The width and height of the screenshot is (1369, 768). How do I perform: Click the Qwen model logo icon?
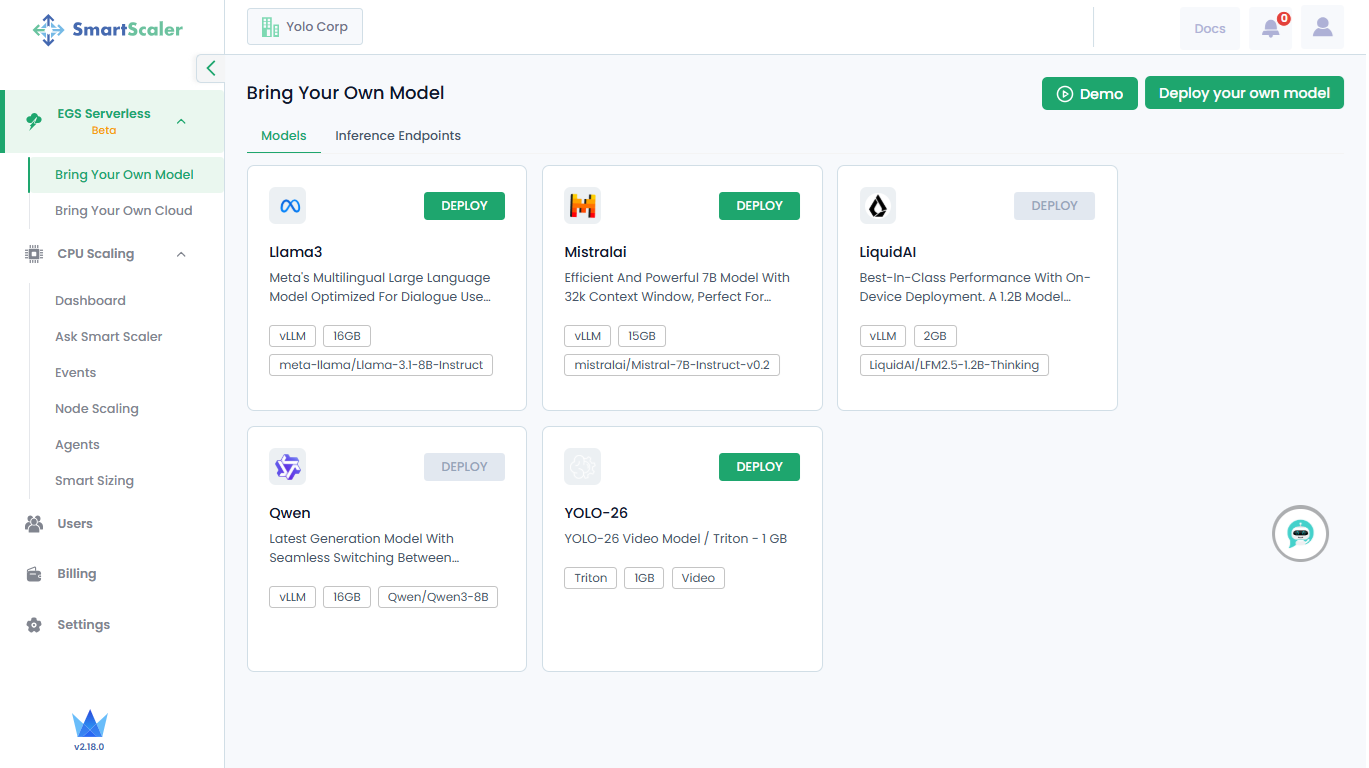287,467
